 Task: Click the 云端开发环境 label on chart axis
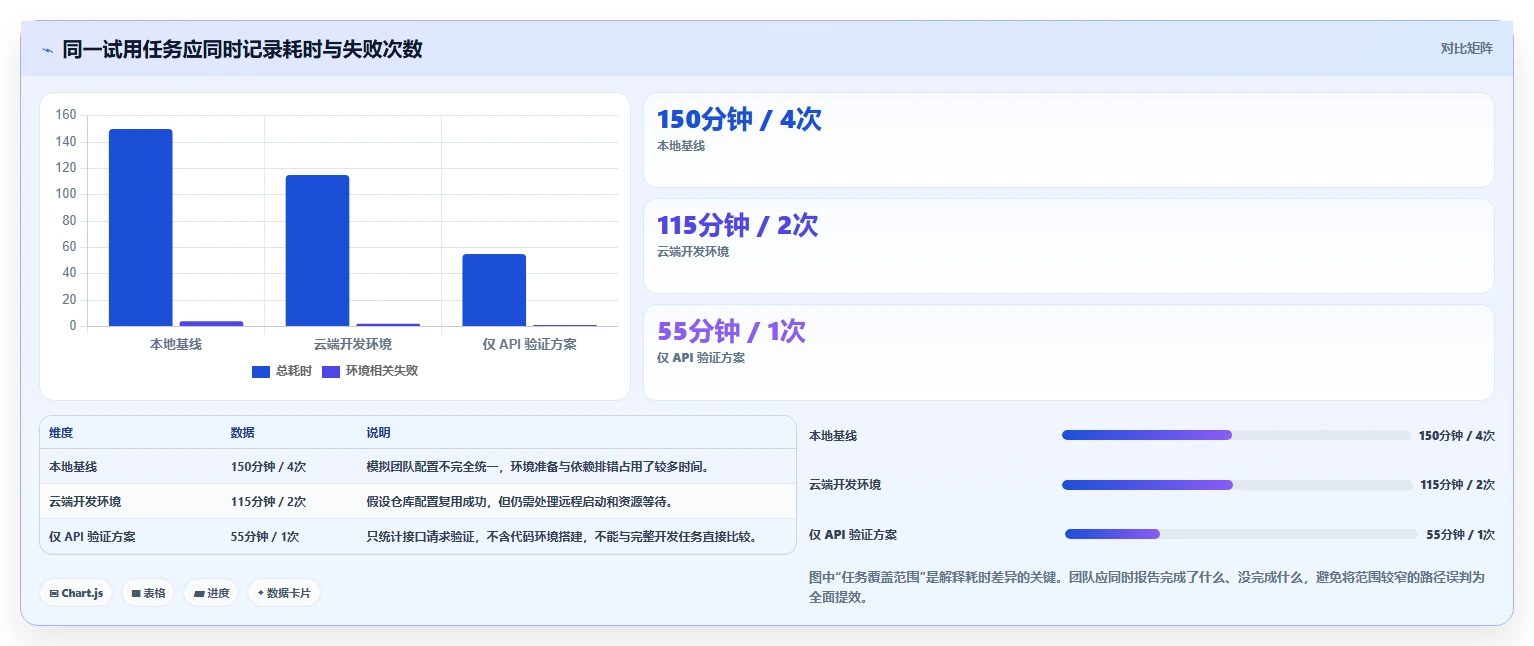[x=353, y=344]
